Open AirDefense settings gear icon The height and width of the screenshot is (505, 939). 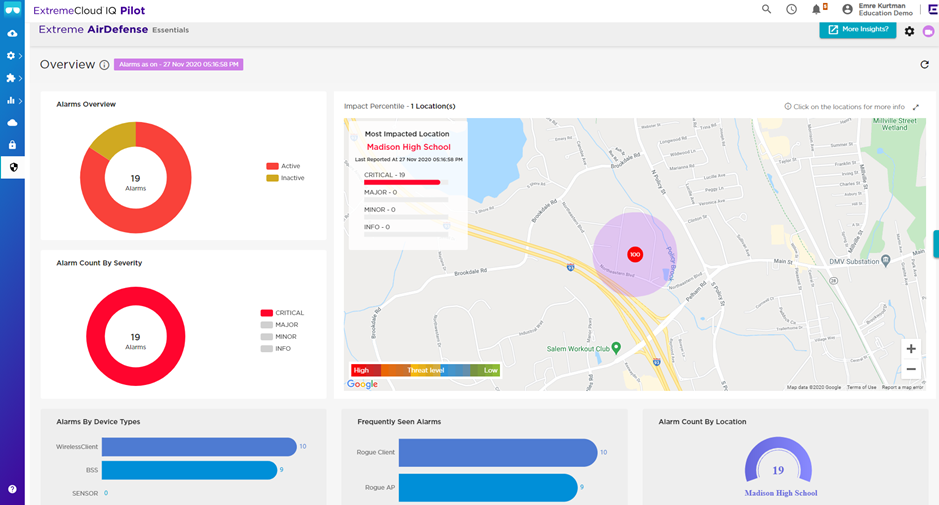pyautogui.click(x=909, y=31)
